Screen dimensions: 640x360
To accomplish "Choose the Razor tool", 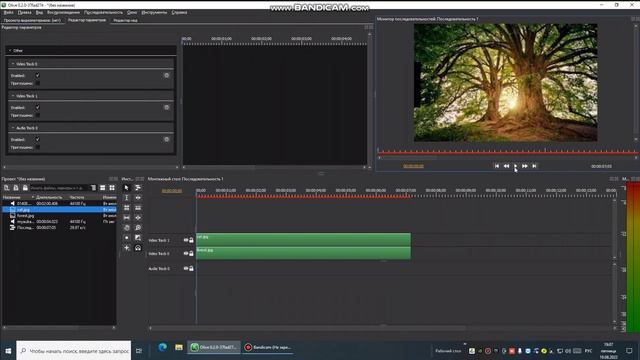I will pos(138,208).
